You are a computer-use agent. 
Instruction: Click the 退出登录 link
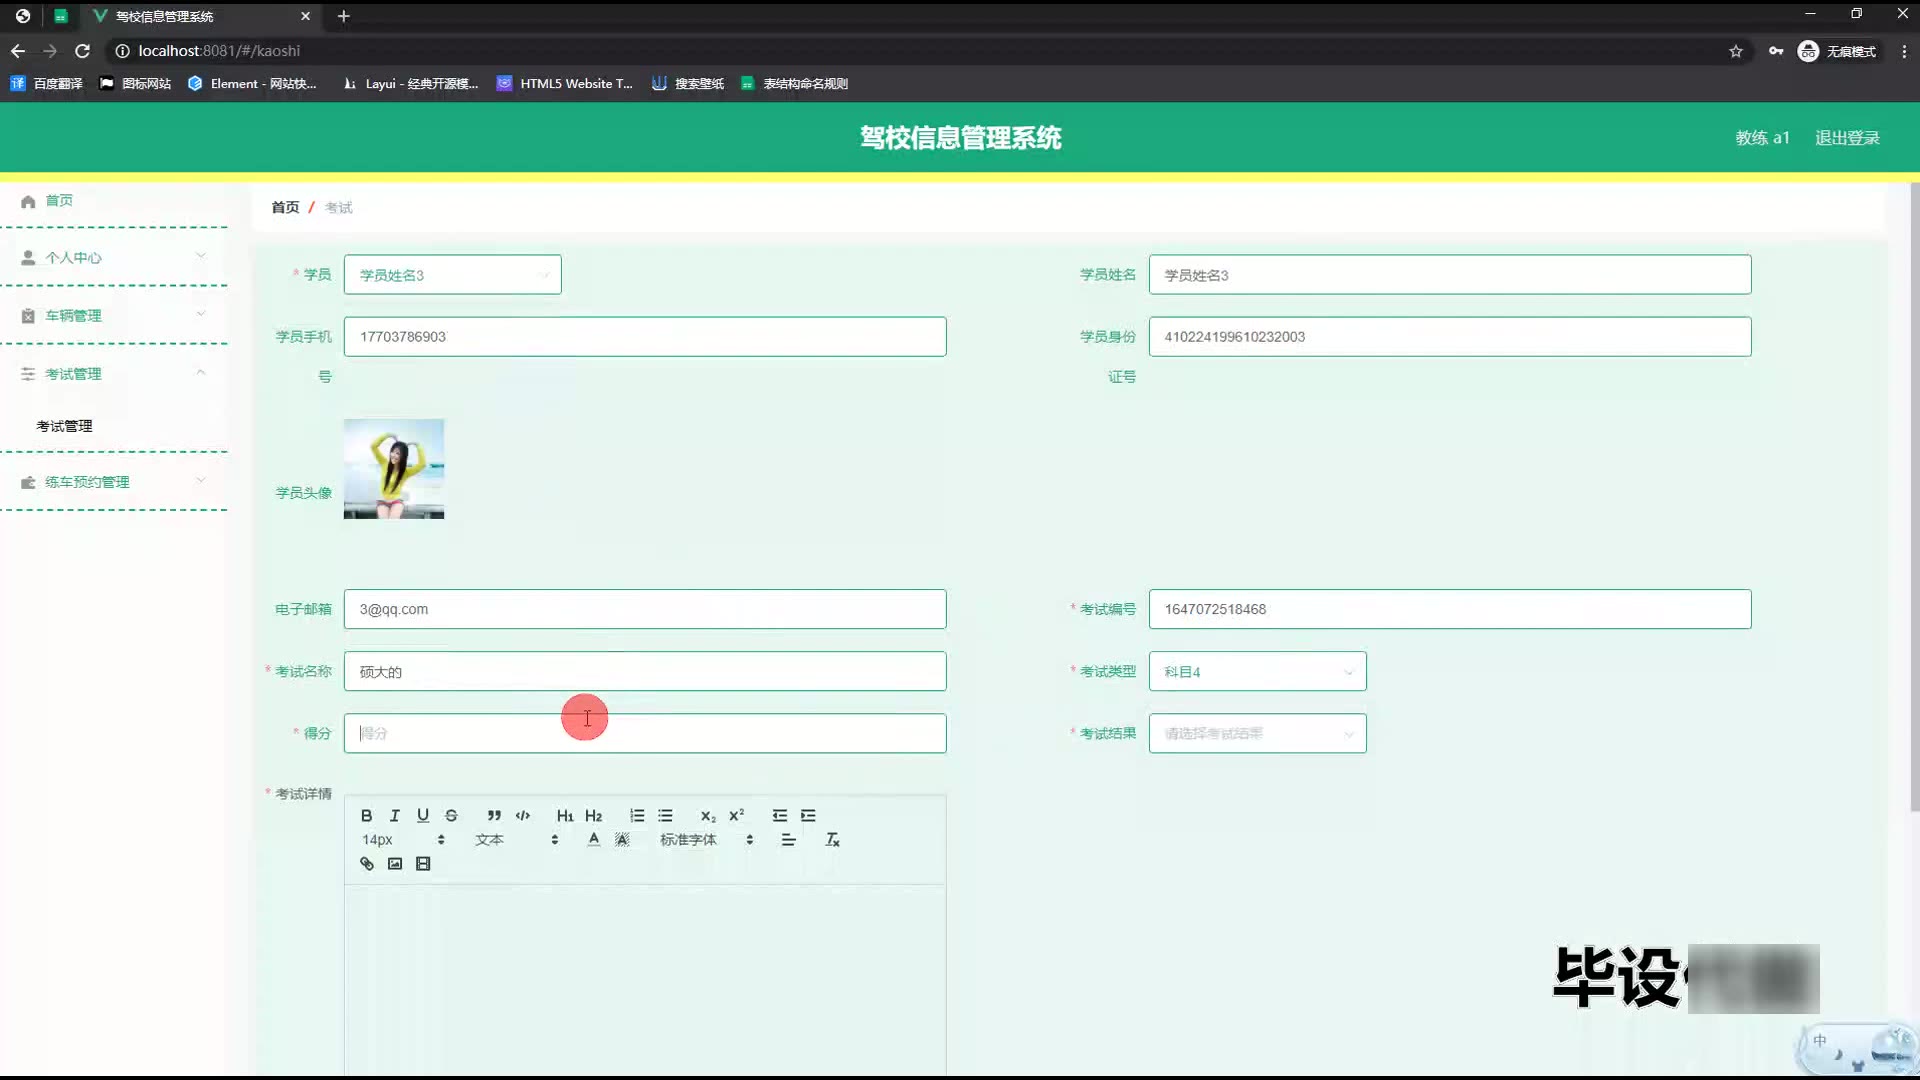(1847, 138)
